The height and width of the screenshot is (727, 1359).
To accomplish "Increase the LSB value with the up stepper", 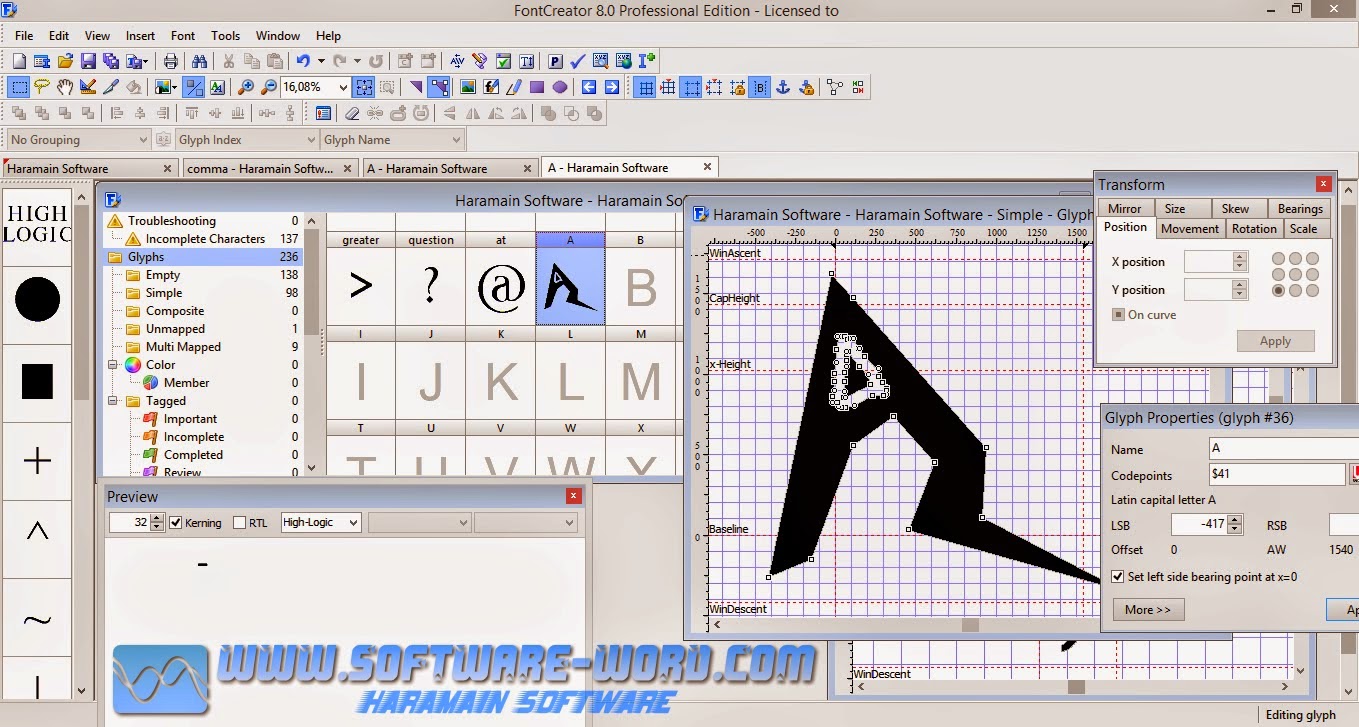I will coord(1233,520).
